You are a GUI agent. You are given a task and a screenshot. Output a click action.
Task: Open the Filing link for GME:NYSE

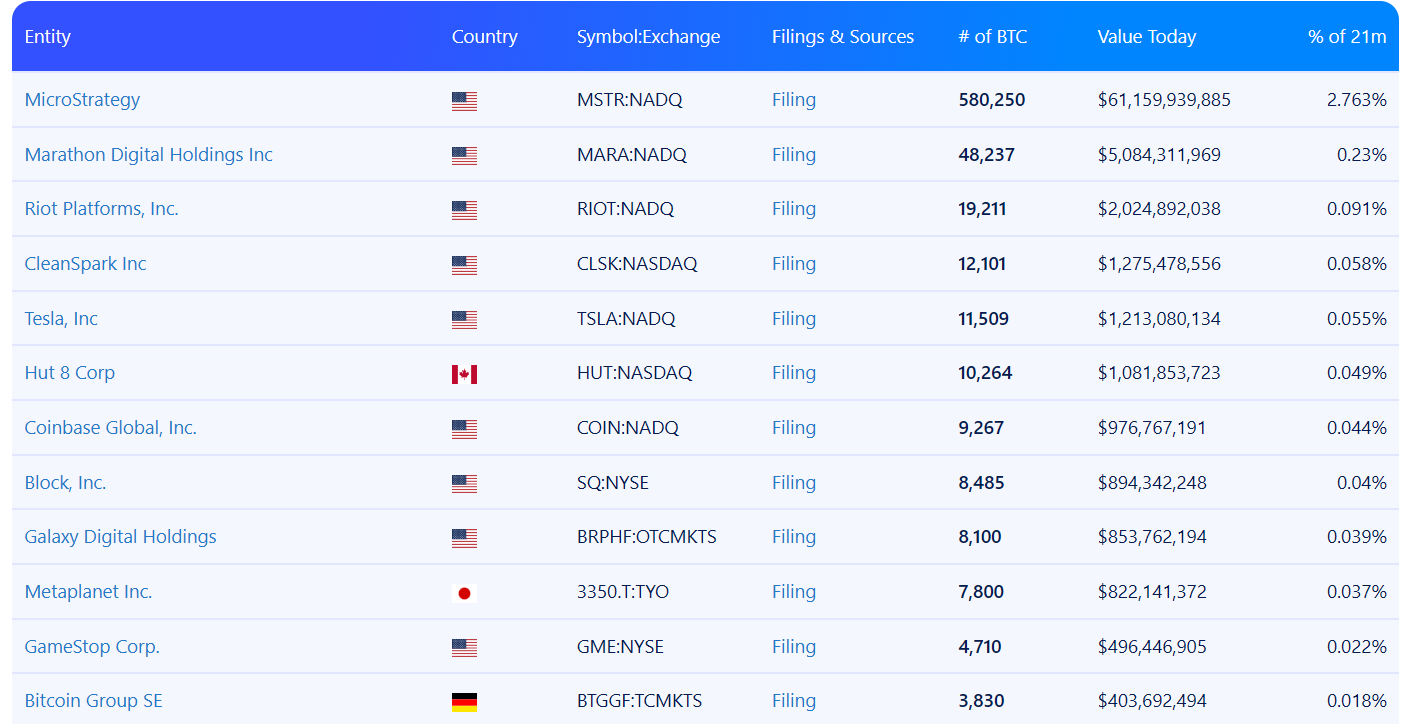click(x=794, y=647)
